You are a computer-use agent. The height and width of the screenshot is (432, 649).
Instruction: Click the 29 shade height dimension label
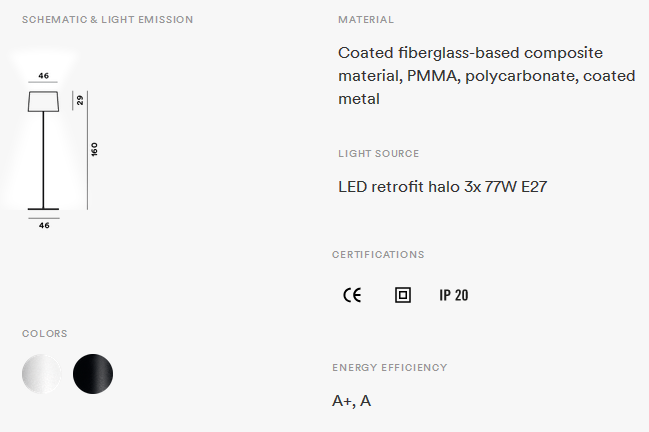coord(80,100)
